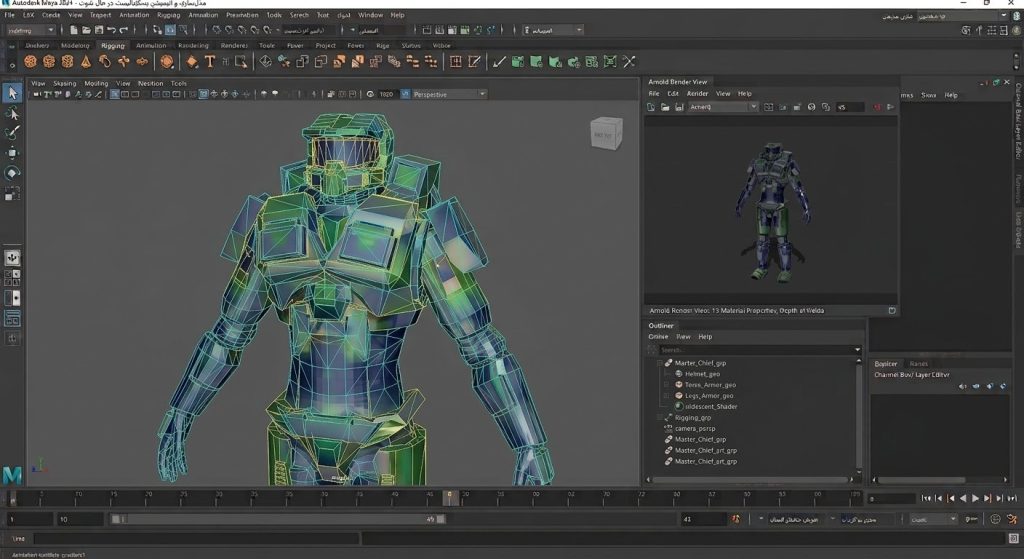
Task: Activate the Rotate tool in the left toolbox
Action: (12, 173)
